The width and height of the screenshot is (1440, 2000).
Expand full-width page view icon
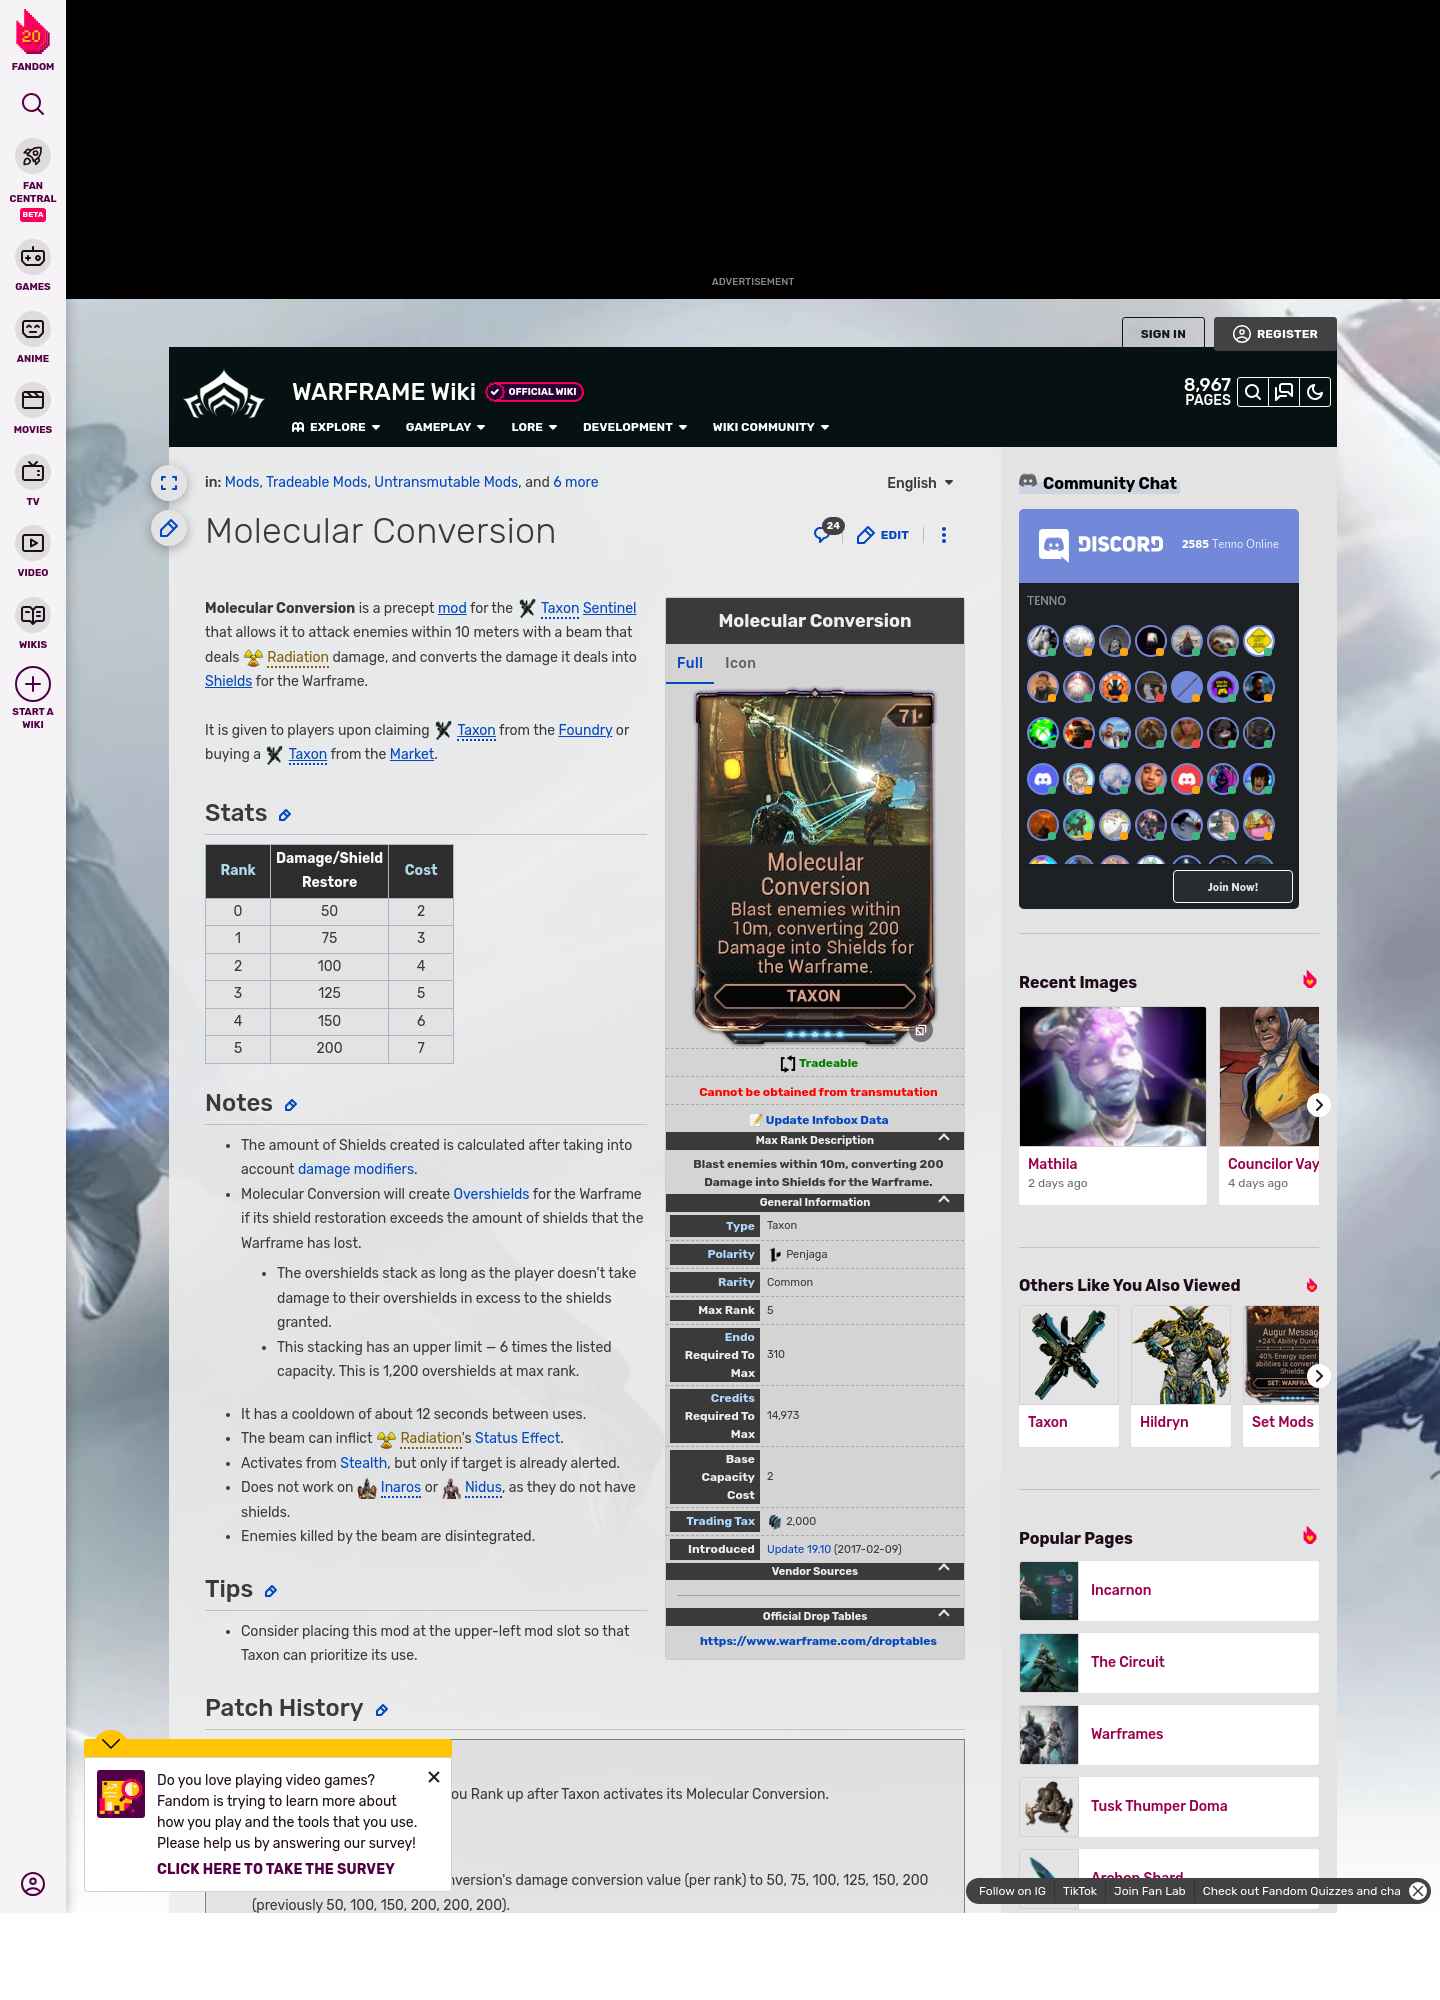point(169,483)
